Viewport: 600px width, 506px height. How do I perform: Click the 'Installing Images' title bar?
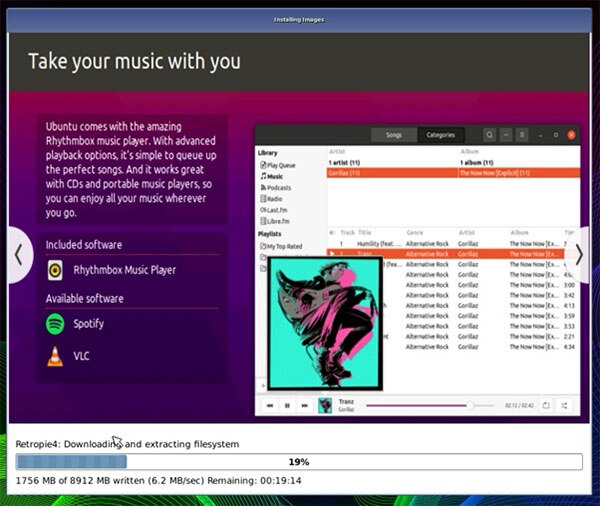click(x=299, y=20)
